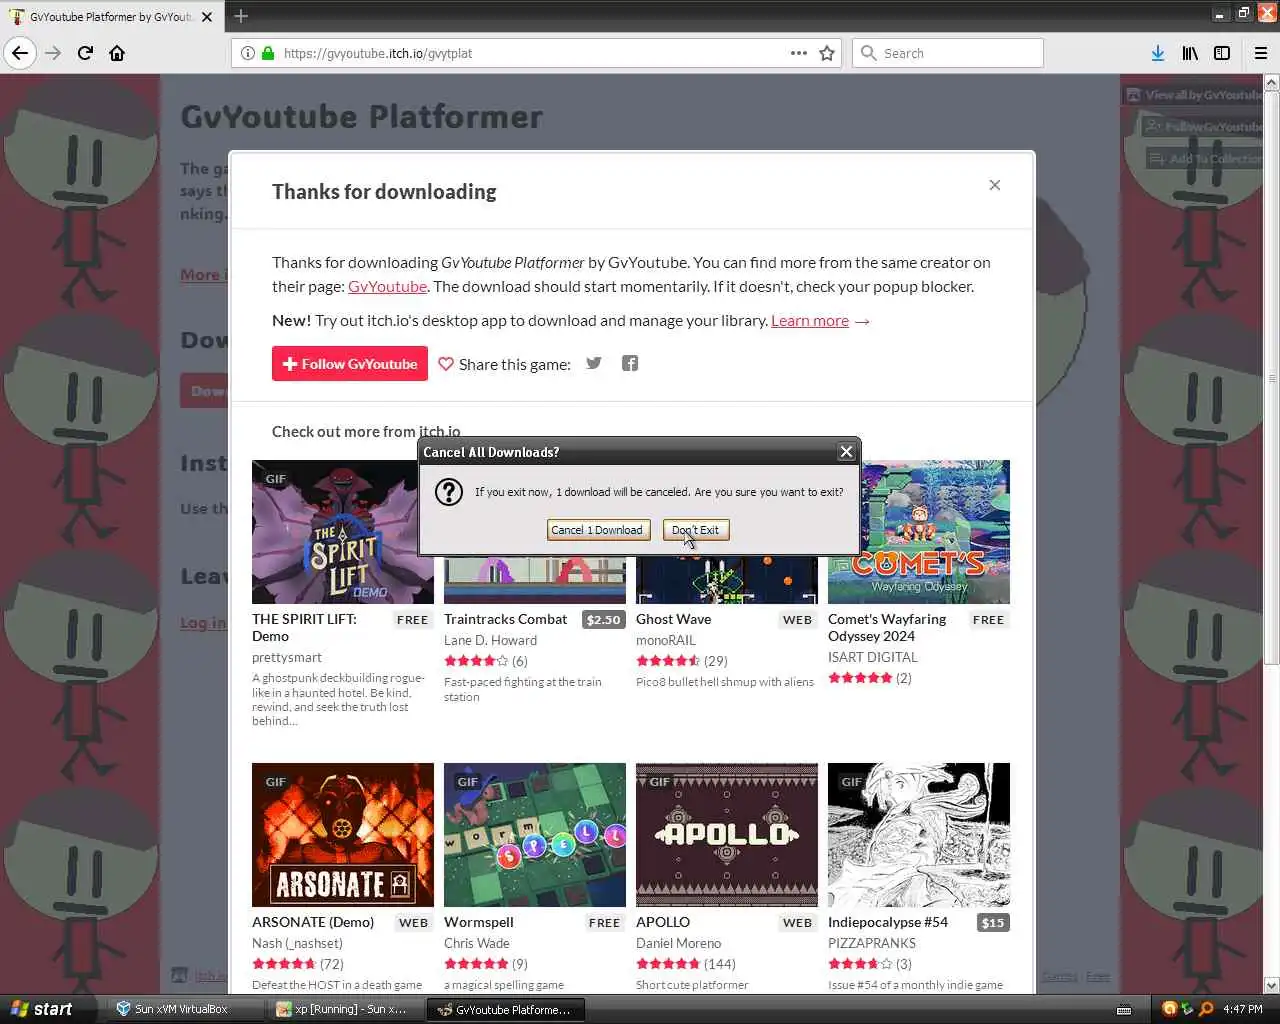Open the Traintracks Combat title link

[x=505, y=619]
